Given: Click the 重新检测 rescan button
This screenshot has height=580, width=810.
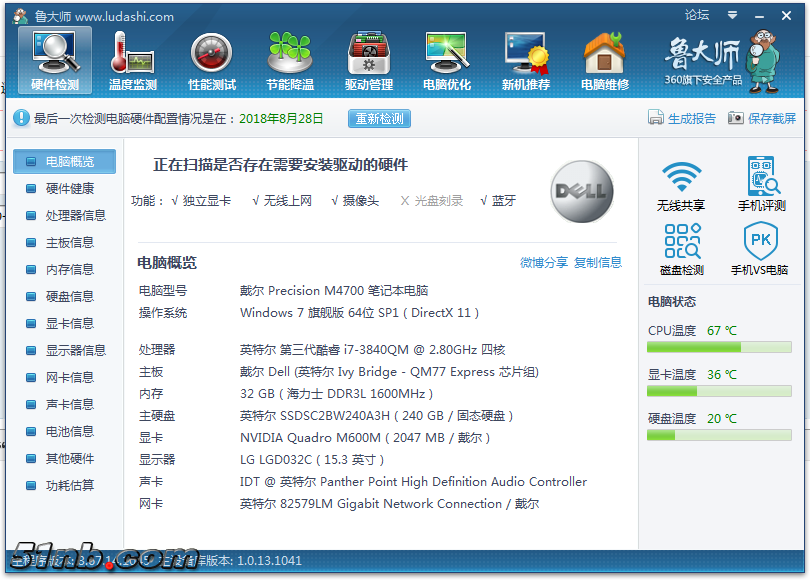Looking at the screenshot, I should (x=379, y=118).
